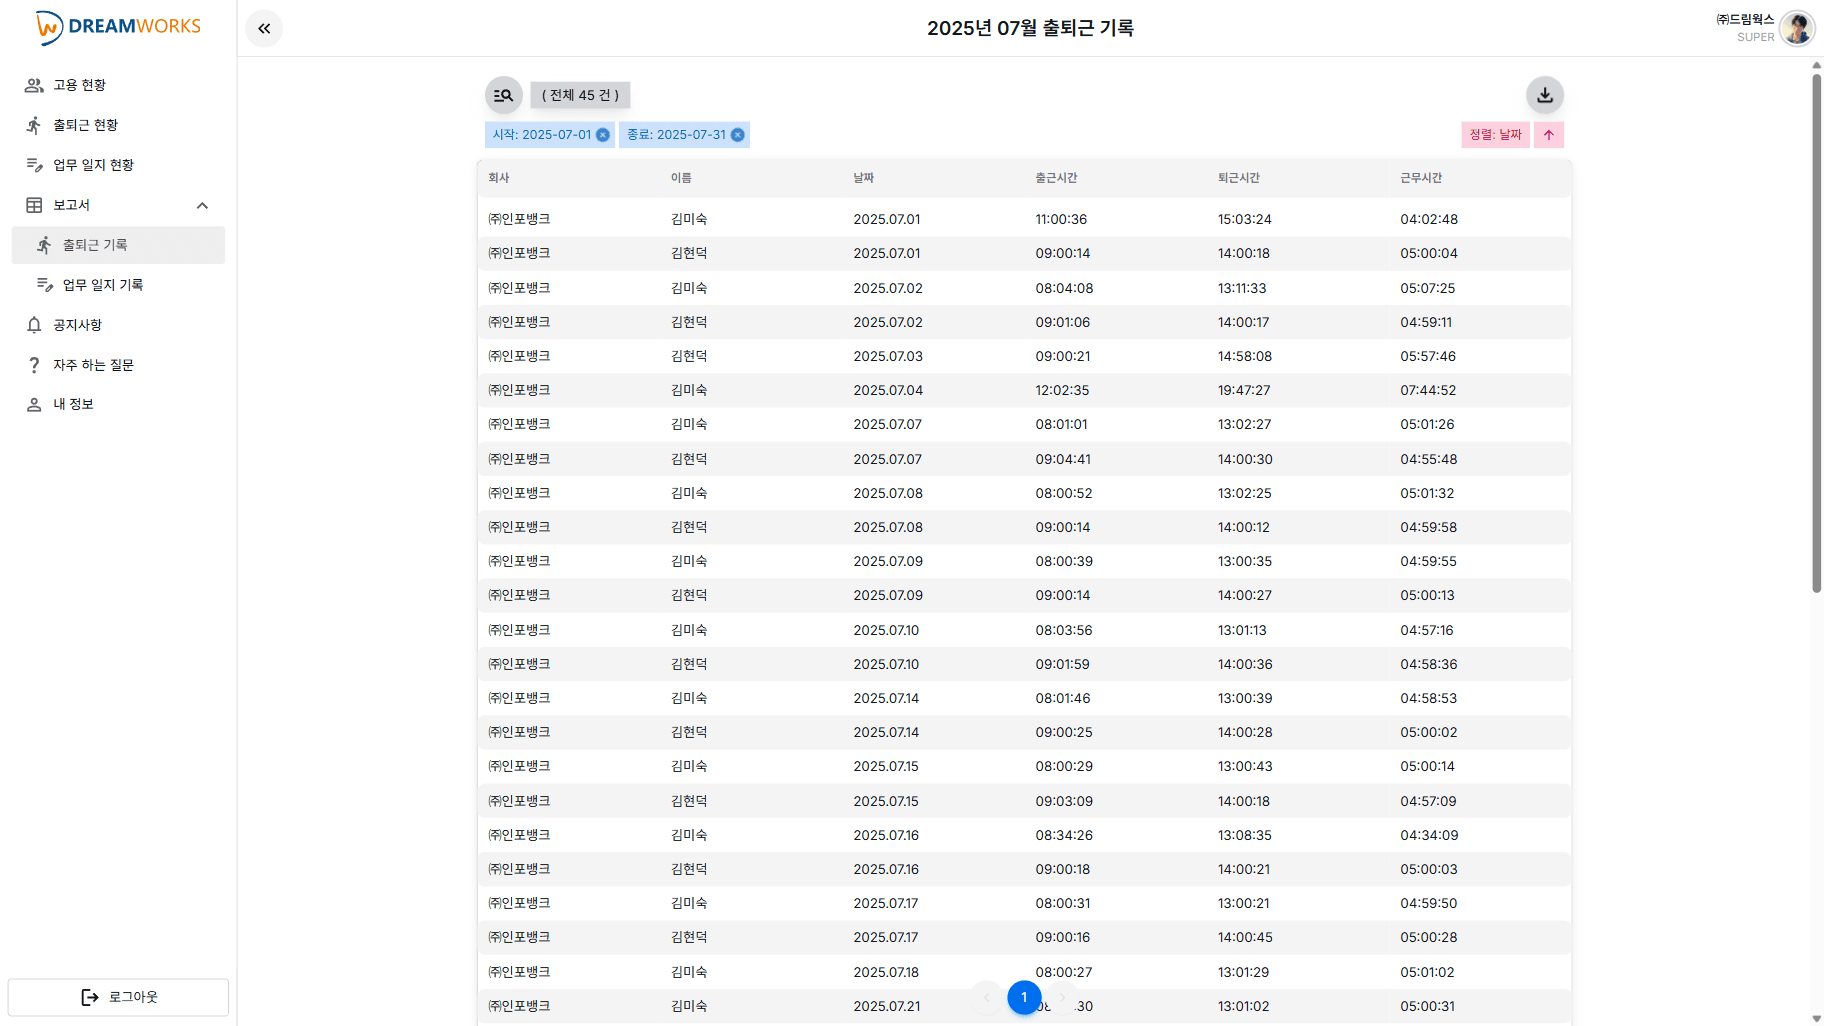Click the 로그아웃 button
This screenshot has width=1824, height=1026.
pyautogui.click(x=118, y=997)
